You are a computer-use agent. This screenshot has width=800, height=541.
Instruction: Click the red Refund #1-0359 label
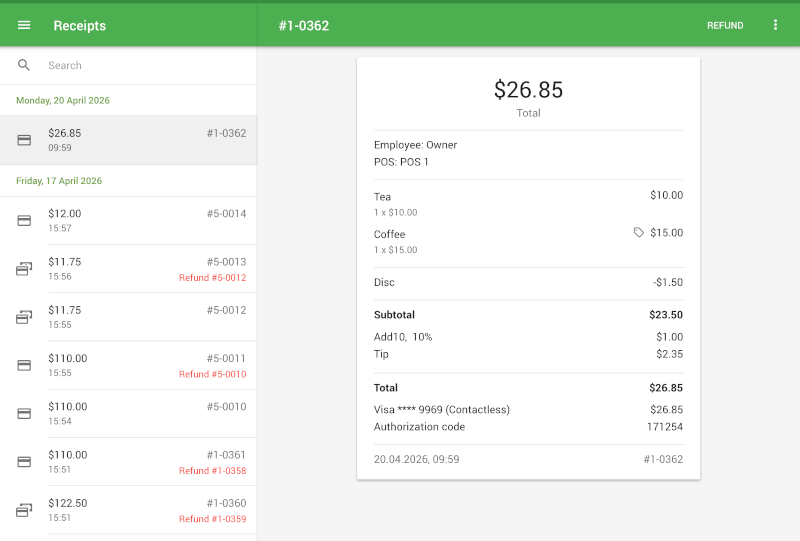212,519
